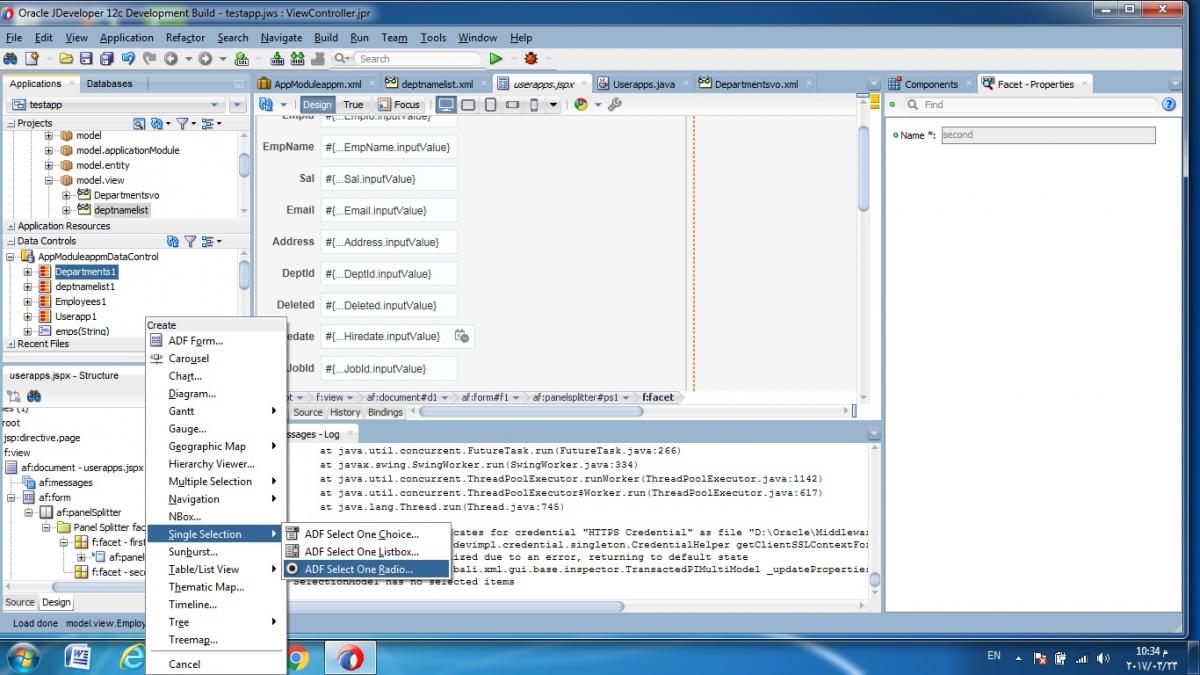Toggle the Focus mode button
This screenshot has height=675, width=1200.
pyautogui.click(x=400, y=104)
